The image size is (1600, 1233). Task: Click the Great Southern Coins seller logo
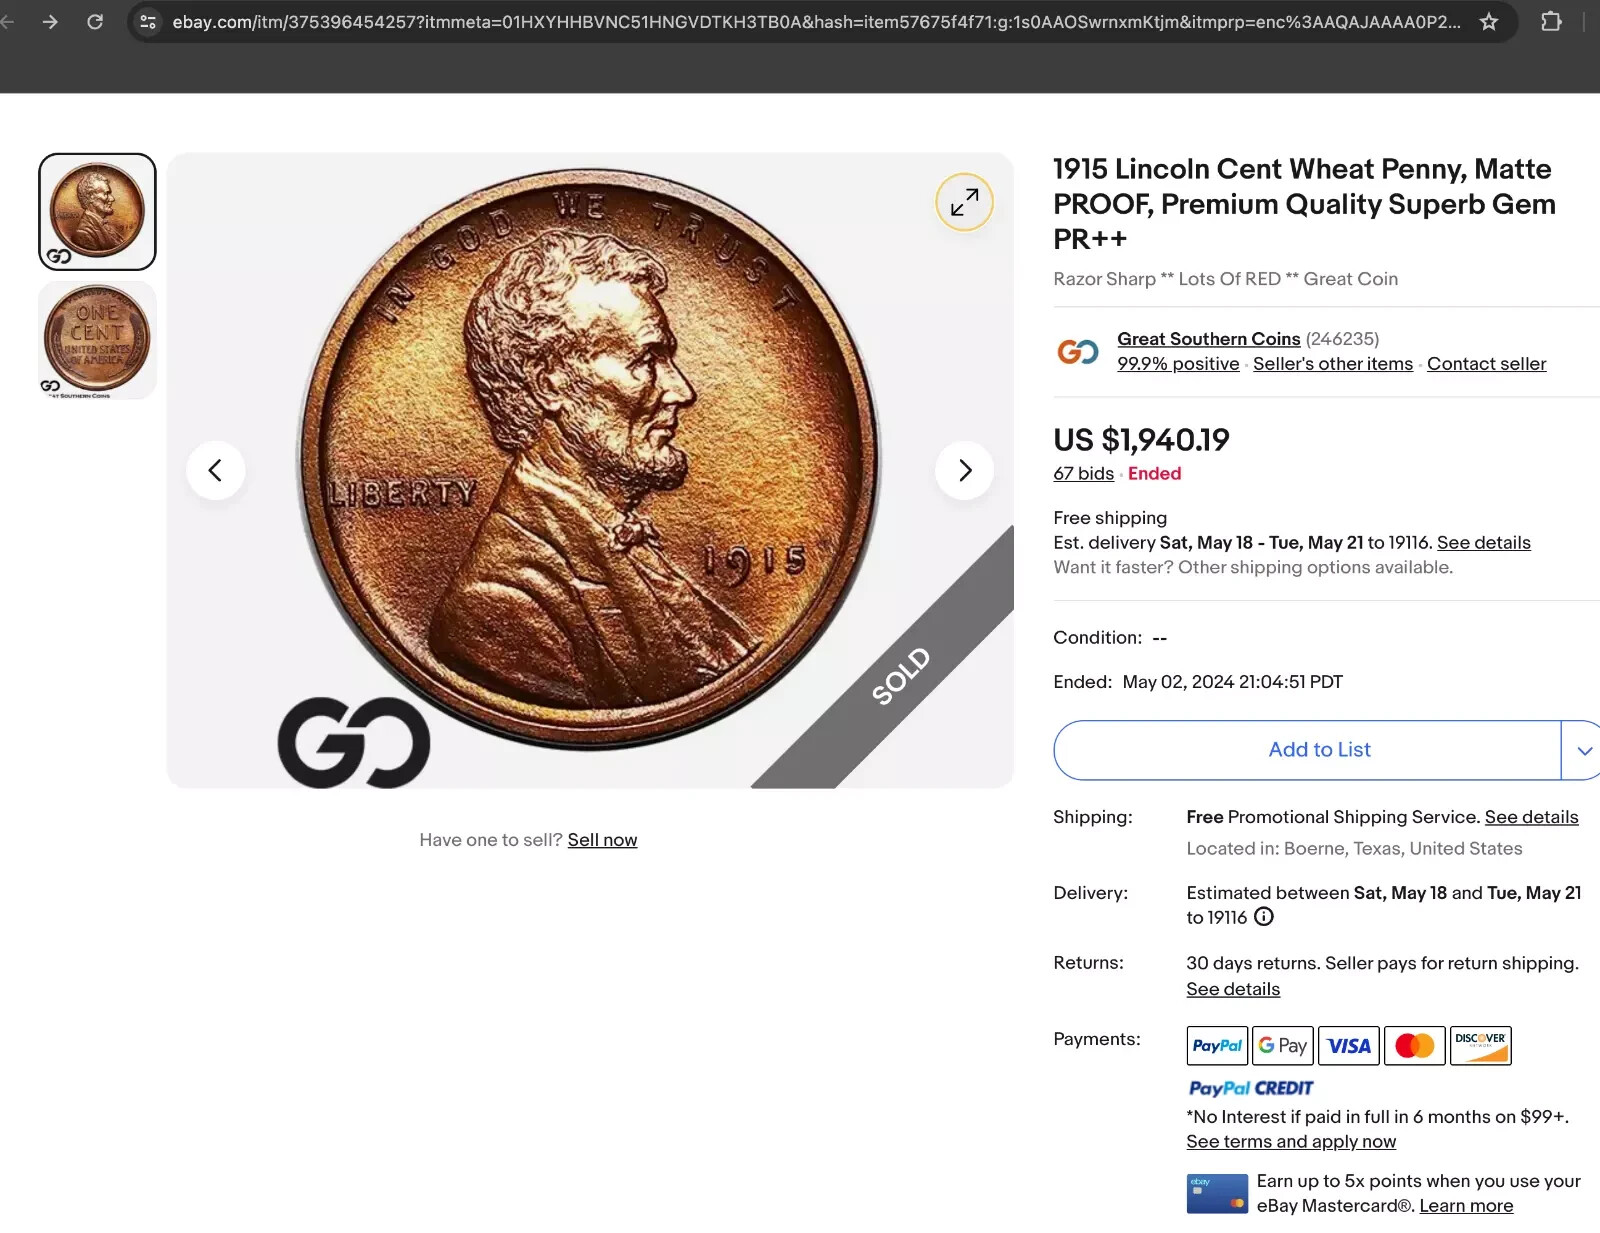click(1078, 351)
